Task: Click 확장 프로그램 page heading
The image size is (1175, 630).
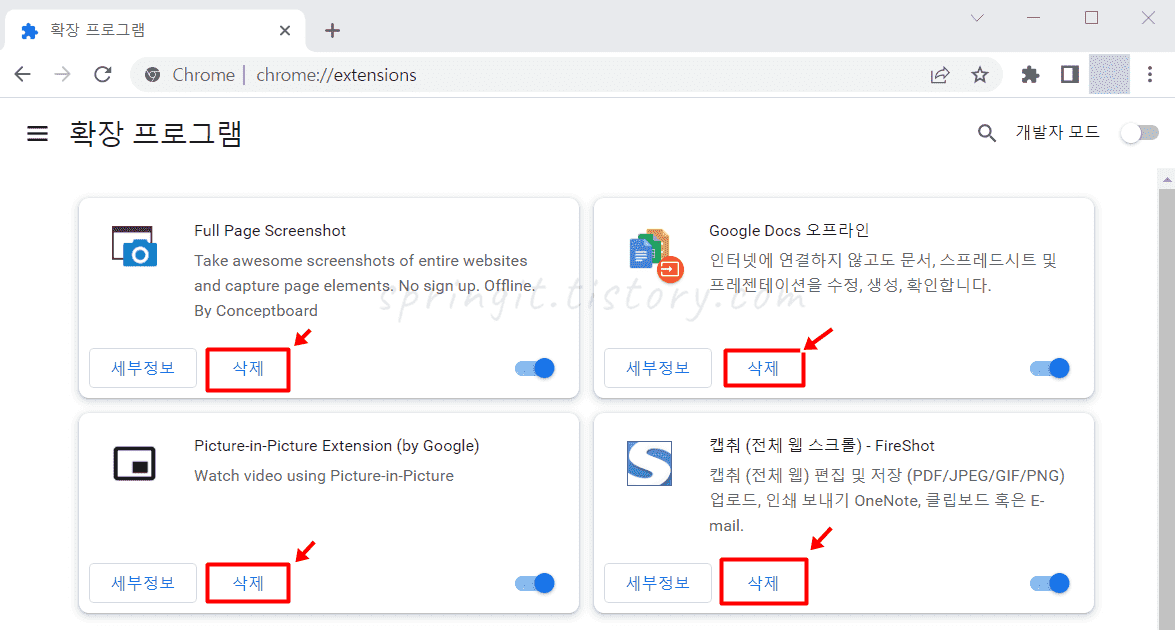Action: tap(156, 134)
